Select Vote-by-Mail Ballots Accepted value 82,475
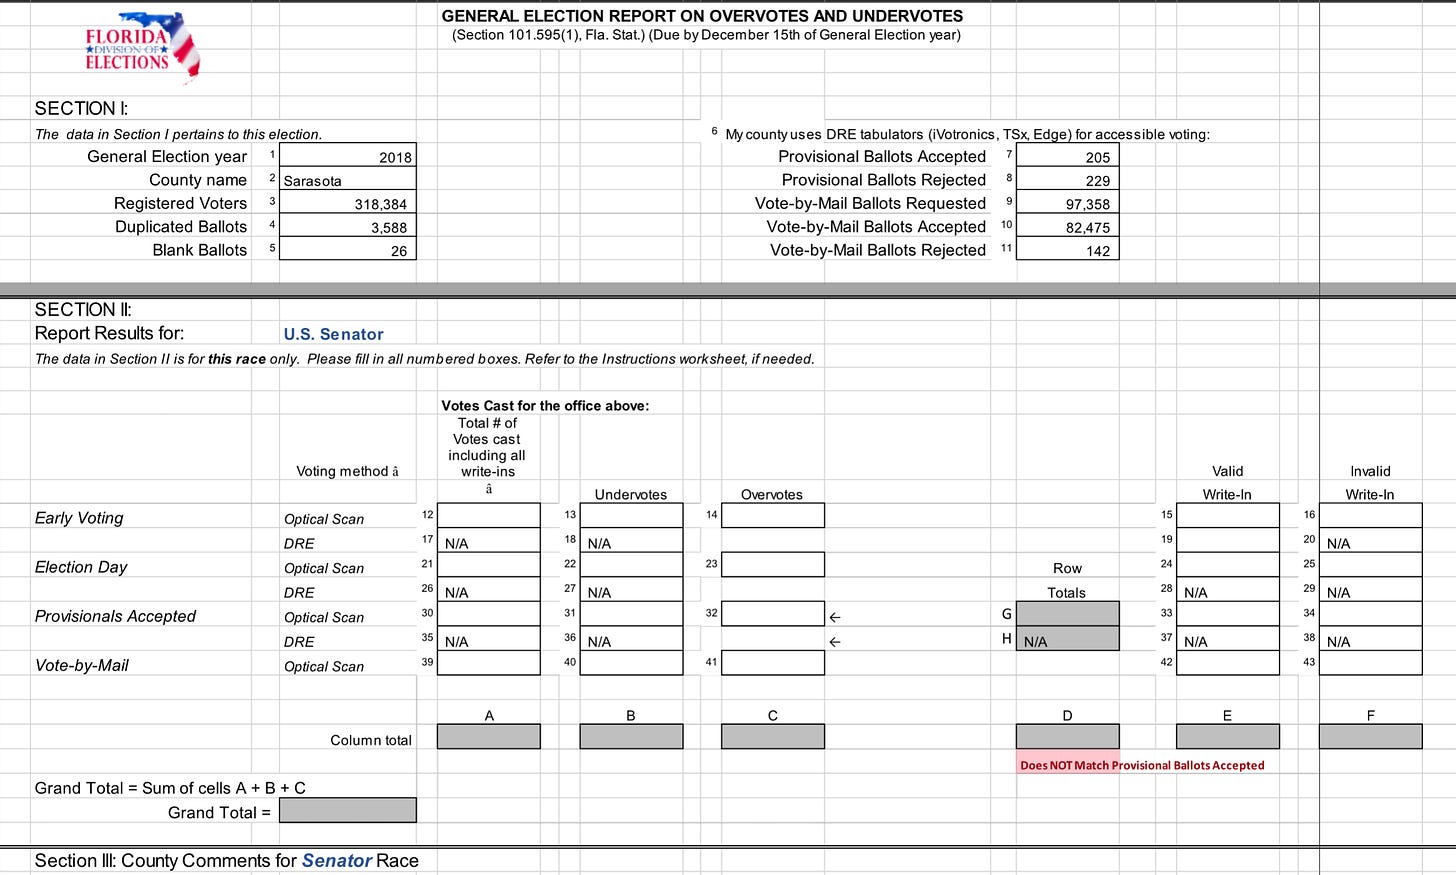The width and height of the screenshot is (1456, 875). [1067, 226]
